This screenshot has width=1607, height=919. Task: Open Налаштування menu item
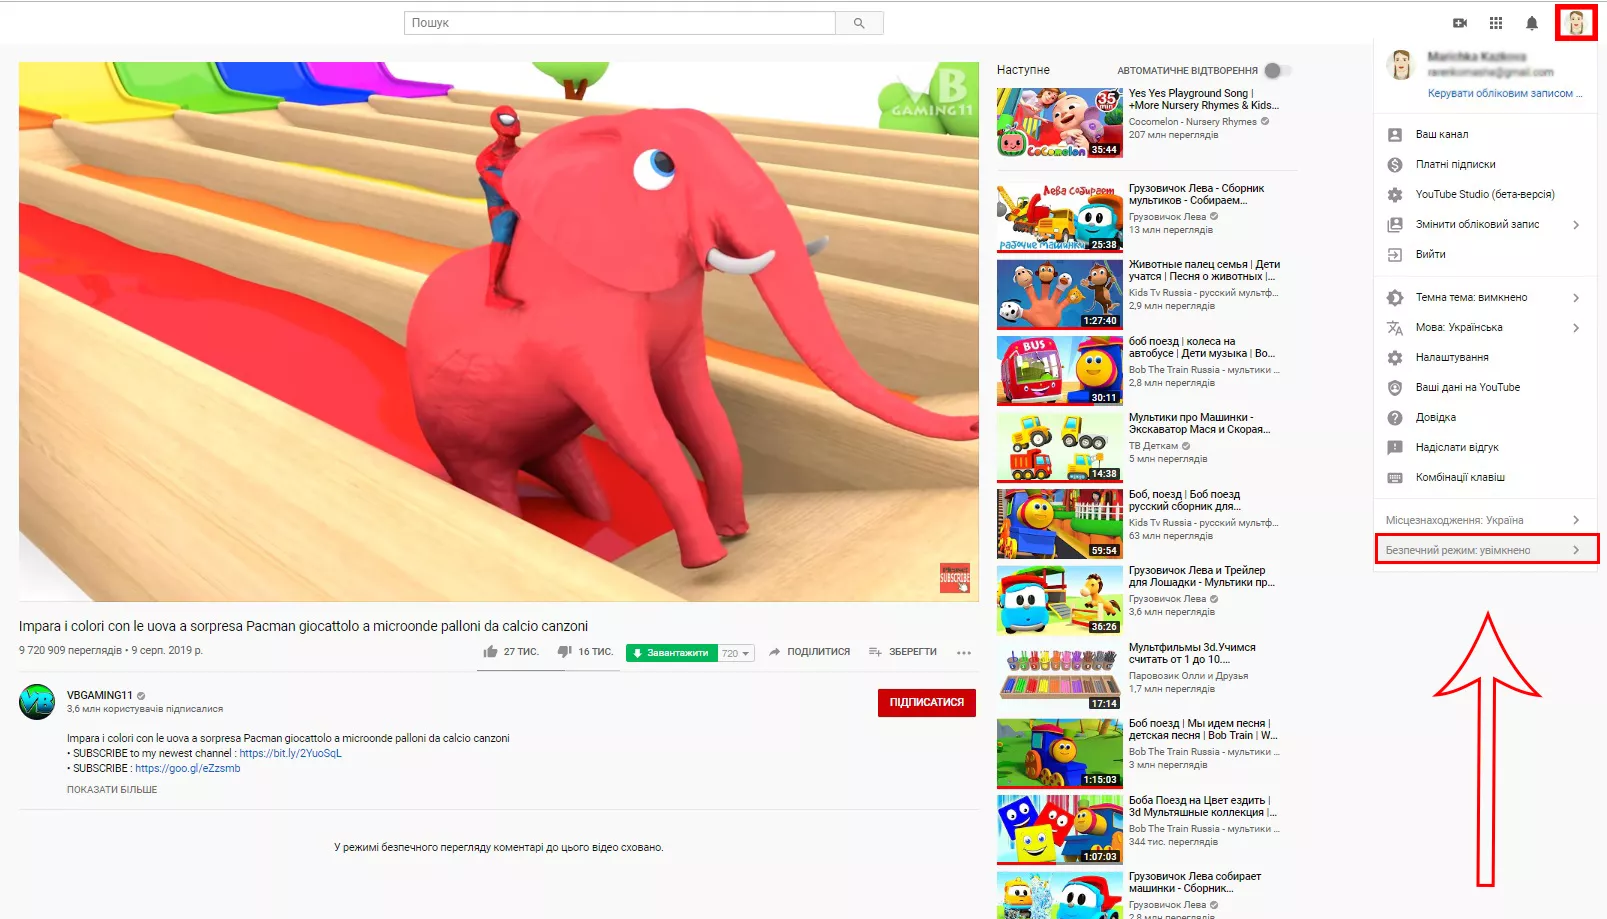tap(1485, 357)
